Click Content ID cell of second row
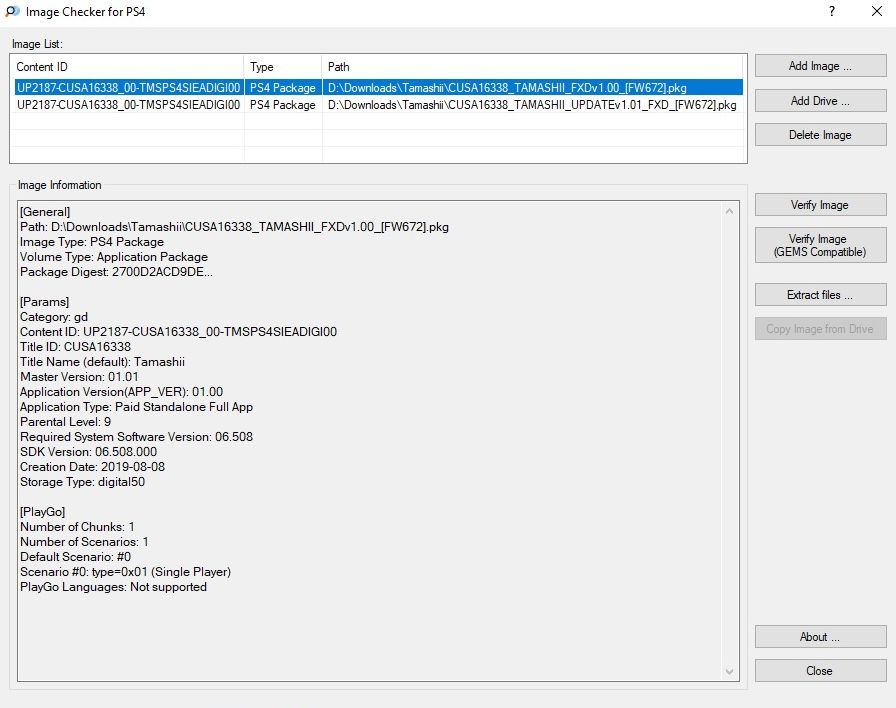896x708 pixels. click(129, 105)
